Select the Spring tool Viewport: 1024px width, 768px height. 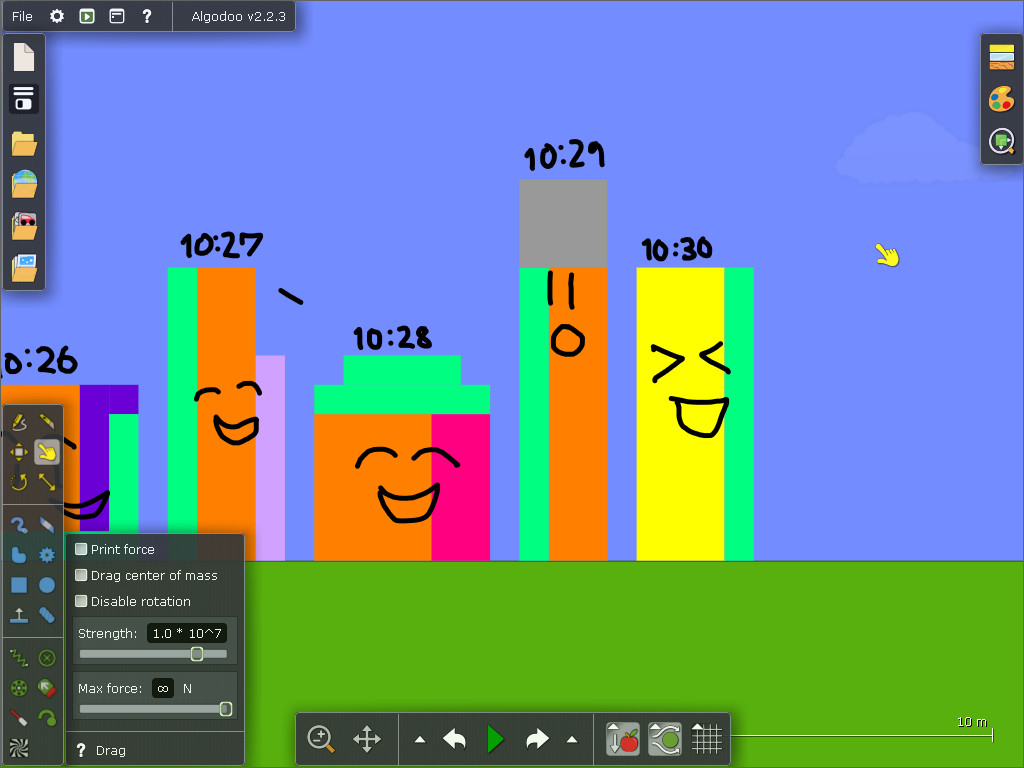(x=19, y=658)
